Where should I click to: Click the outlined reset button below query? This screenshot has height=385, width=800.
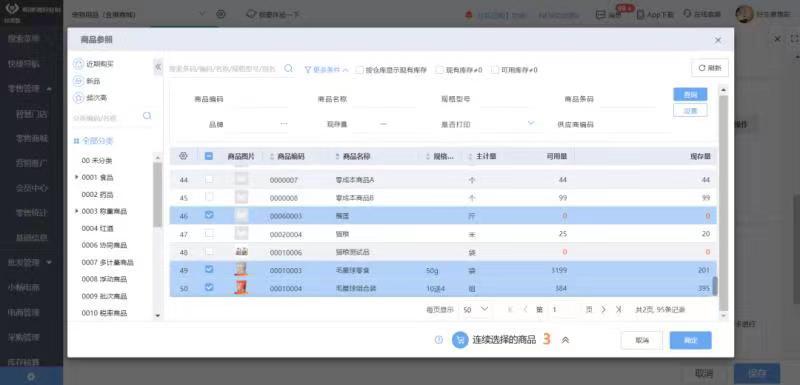pyautogui.click(x=690, y=110)
